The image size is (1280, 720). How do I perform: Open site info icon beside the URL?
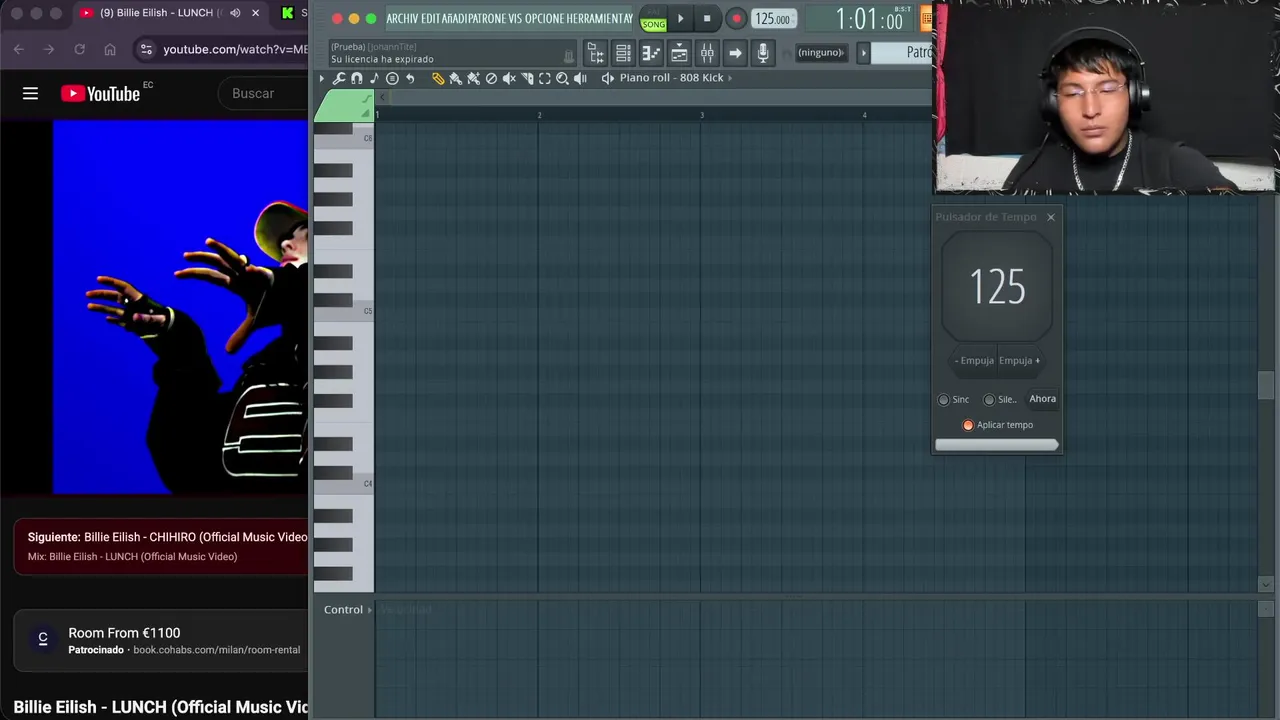pyautogui.click(x=146, y=49)
